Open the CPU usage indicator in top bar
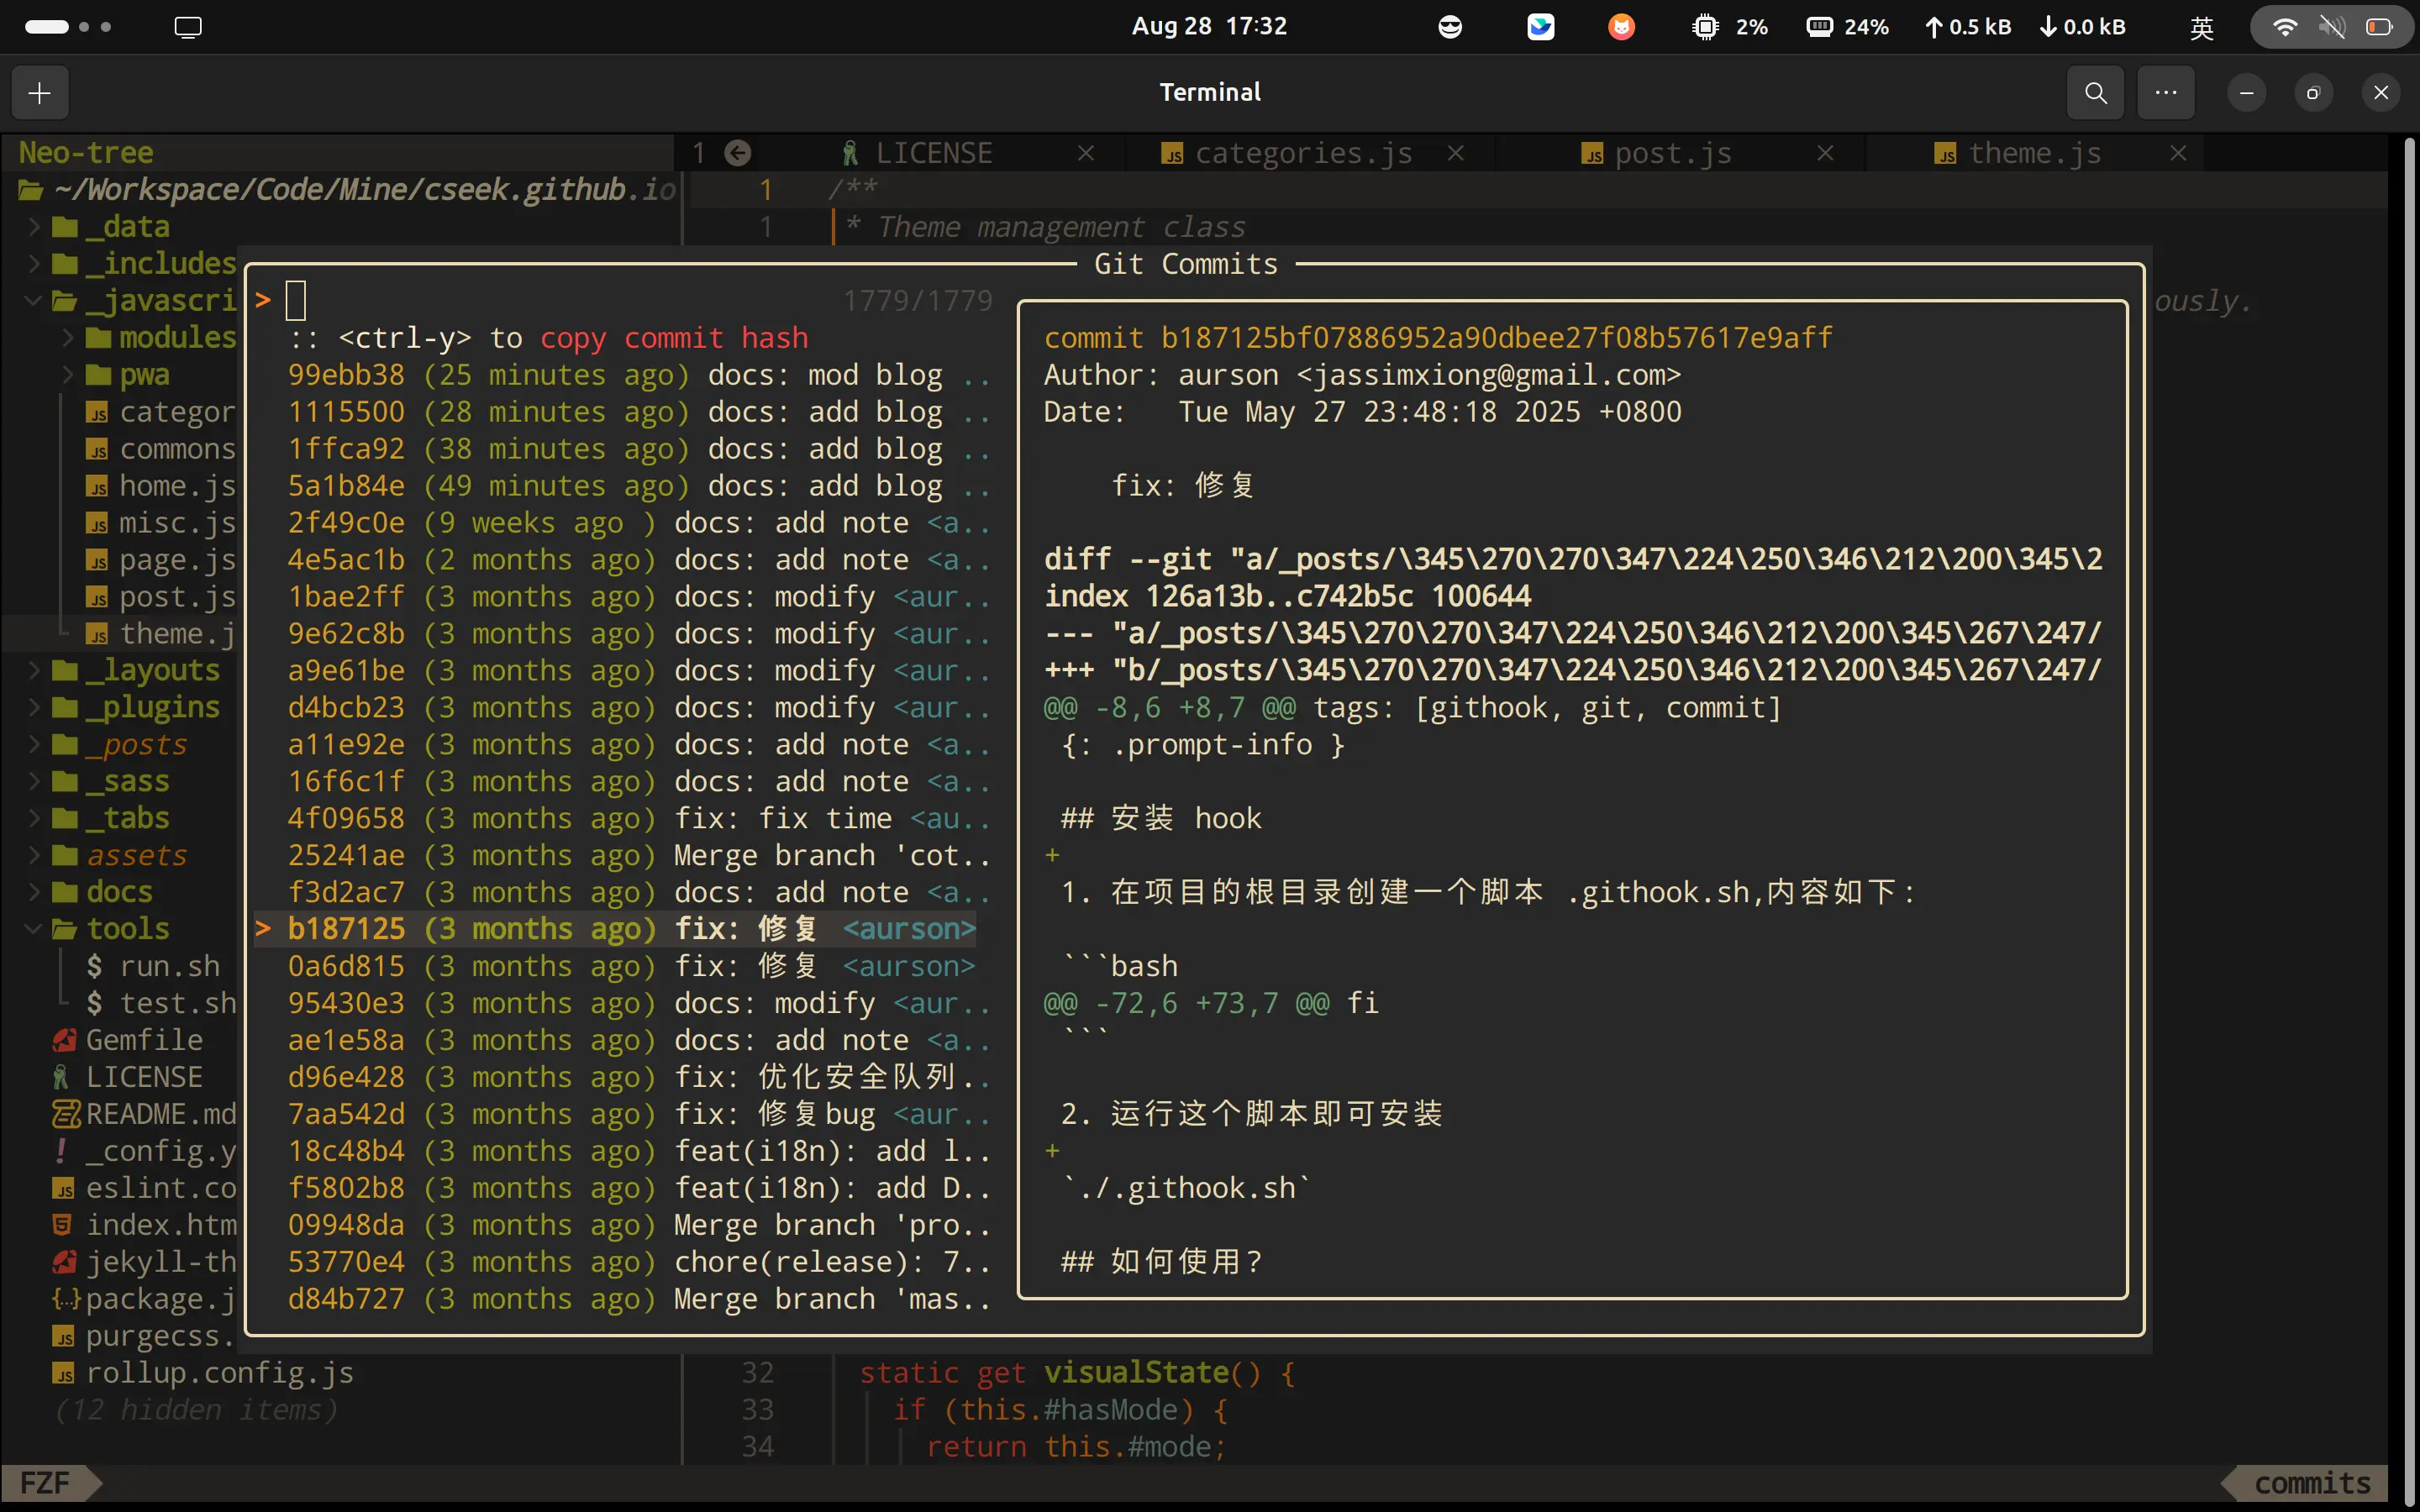This screenshot has width=2420, height=1512. [x=1729, y=27]
